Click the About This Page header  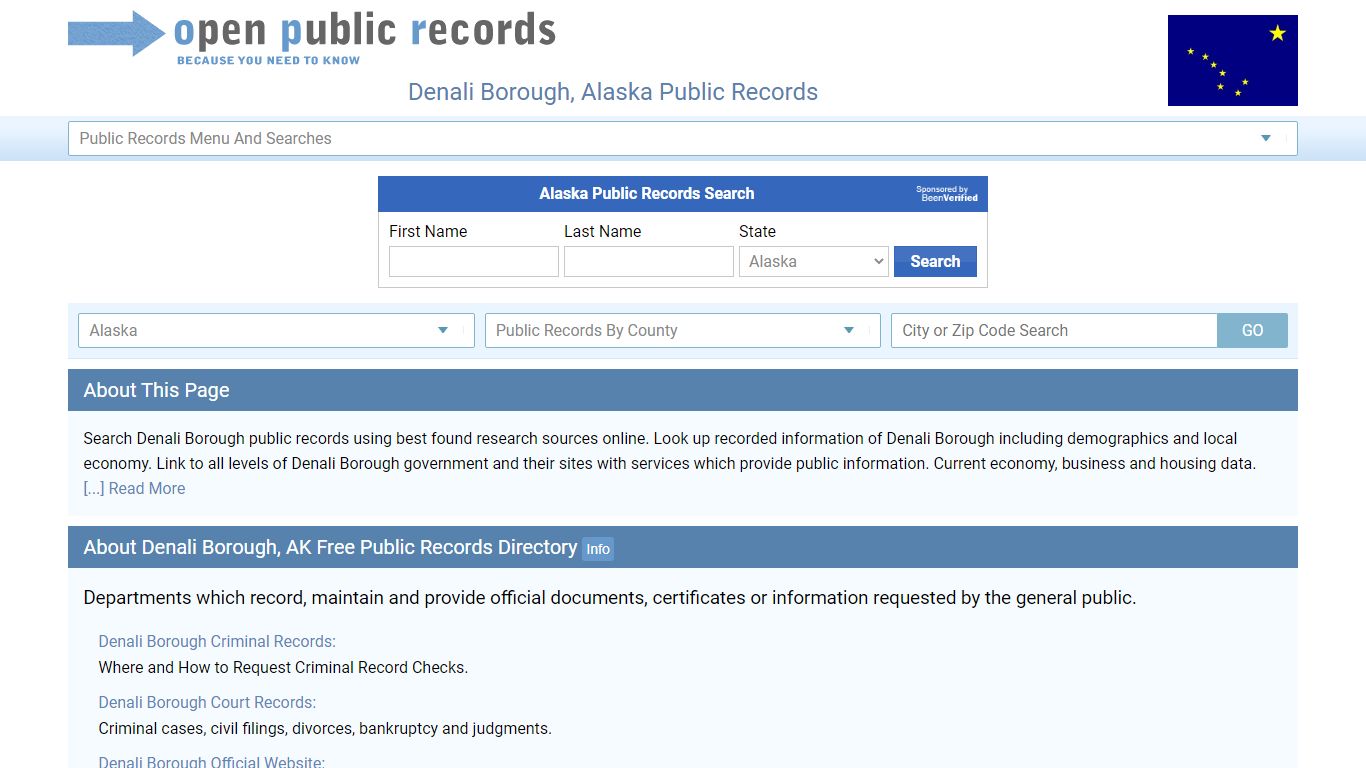tap(682, 390)
